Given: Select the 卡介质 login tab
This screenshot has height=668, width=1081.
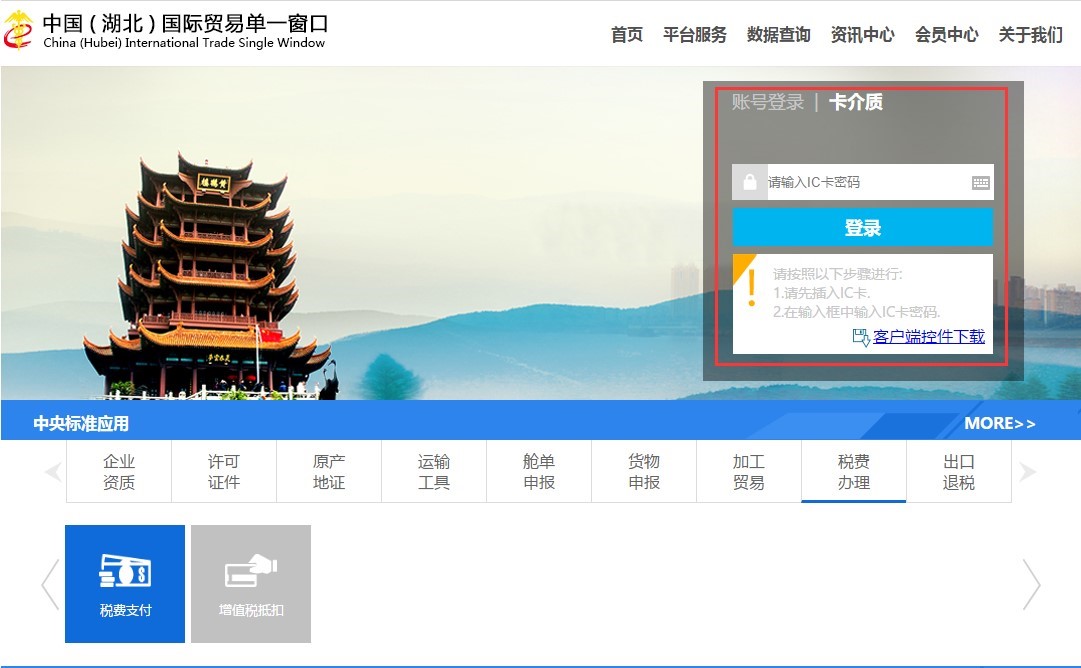Looking at the screenshot, I should pos(855,102).
